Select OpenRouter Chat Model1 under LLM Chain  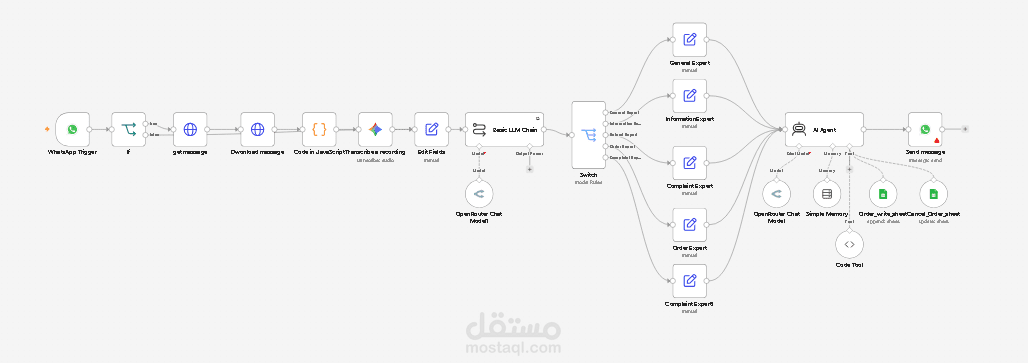(479, 194)
